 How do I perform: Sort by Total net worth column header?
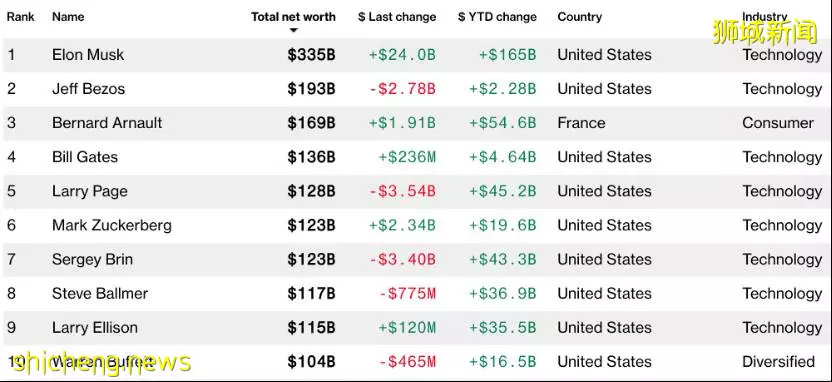pos(293,17)
